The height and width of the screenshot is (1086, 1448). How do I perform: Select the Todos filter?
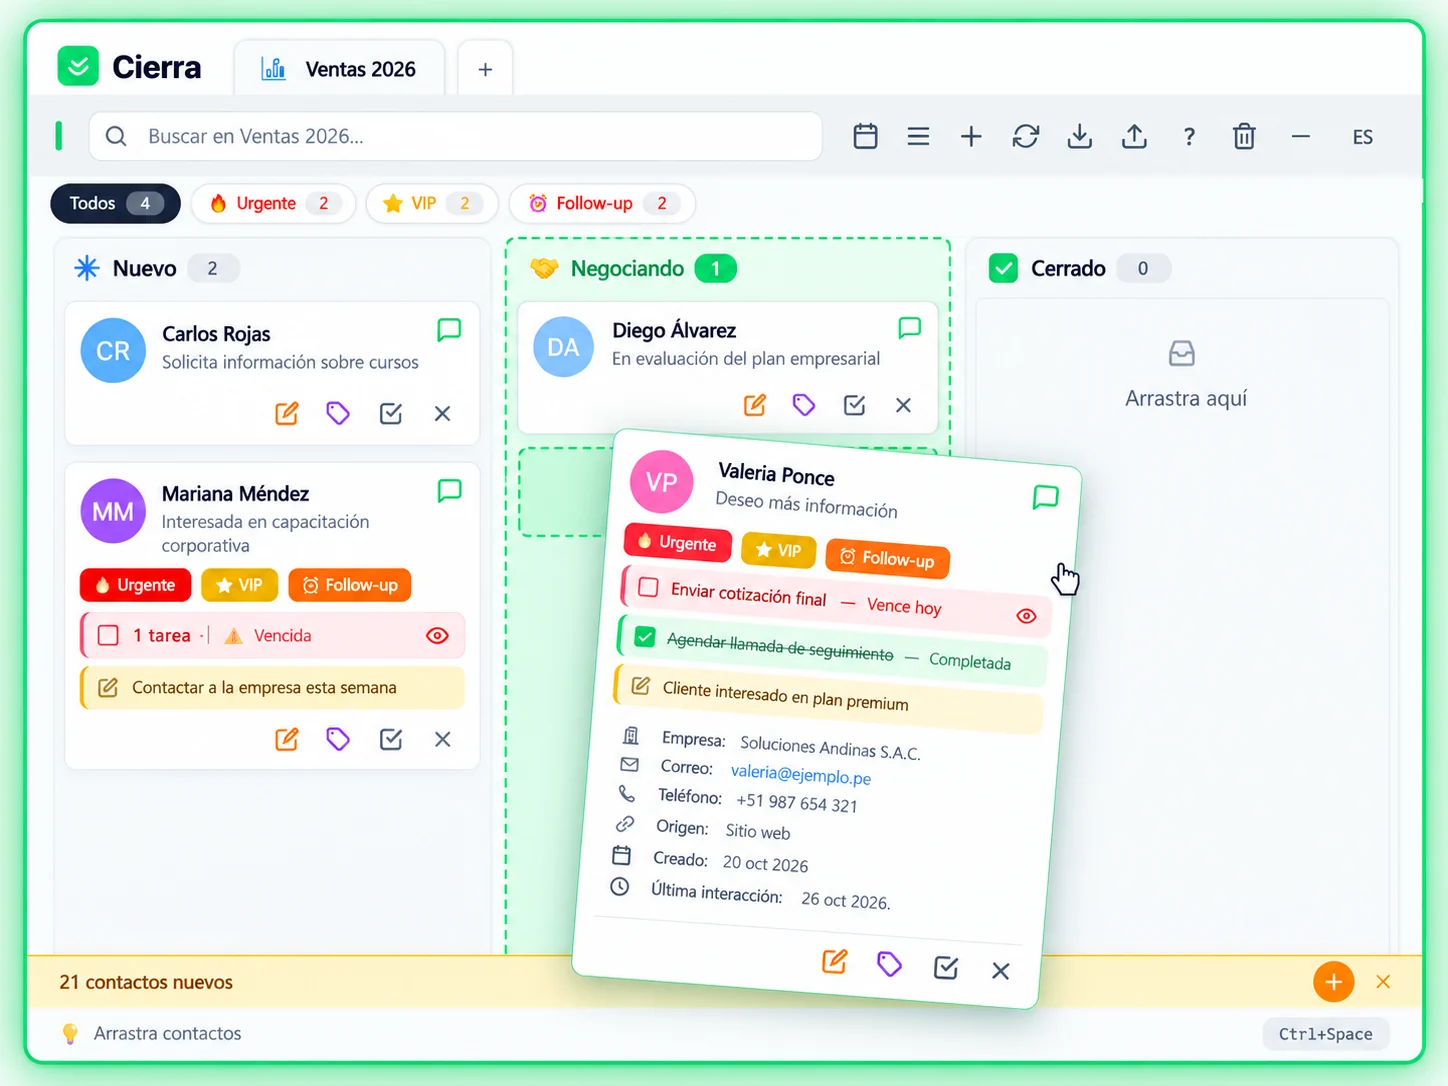pyautogui.click(x=115, y=203)
